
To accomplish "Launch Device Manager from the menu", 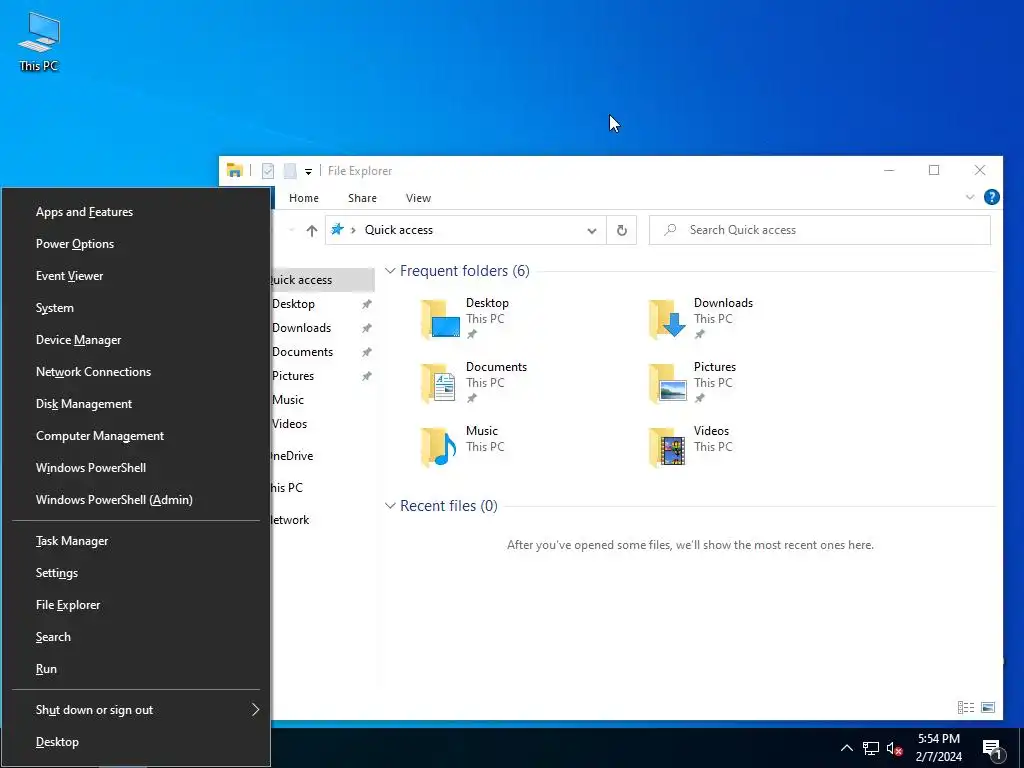I will click(136, 340).
